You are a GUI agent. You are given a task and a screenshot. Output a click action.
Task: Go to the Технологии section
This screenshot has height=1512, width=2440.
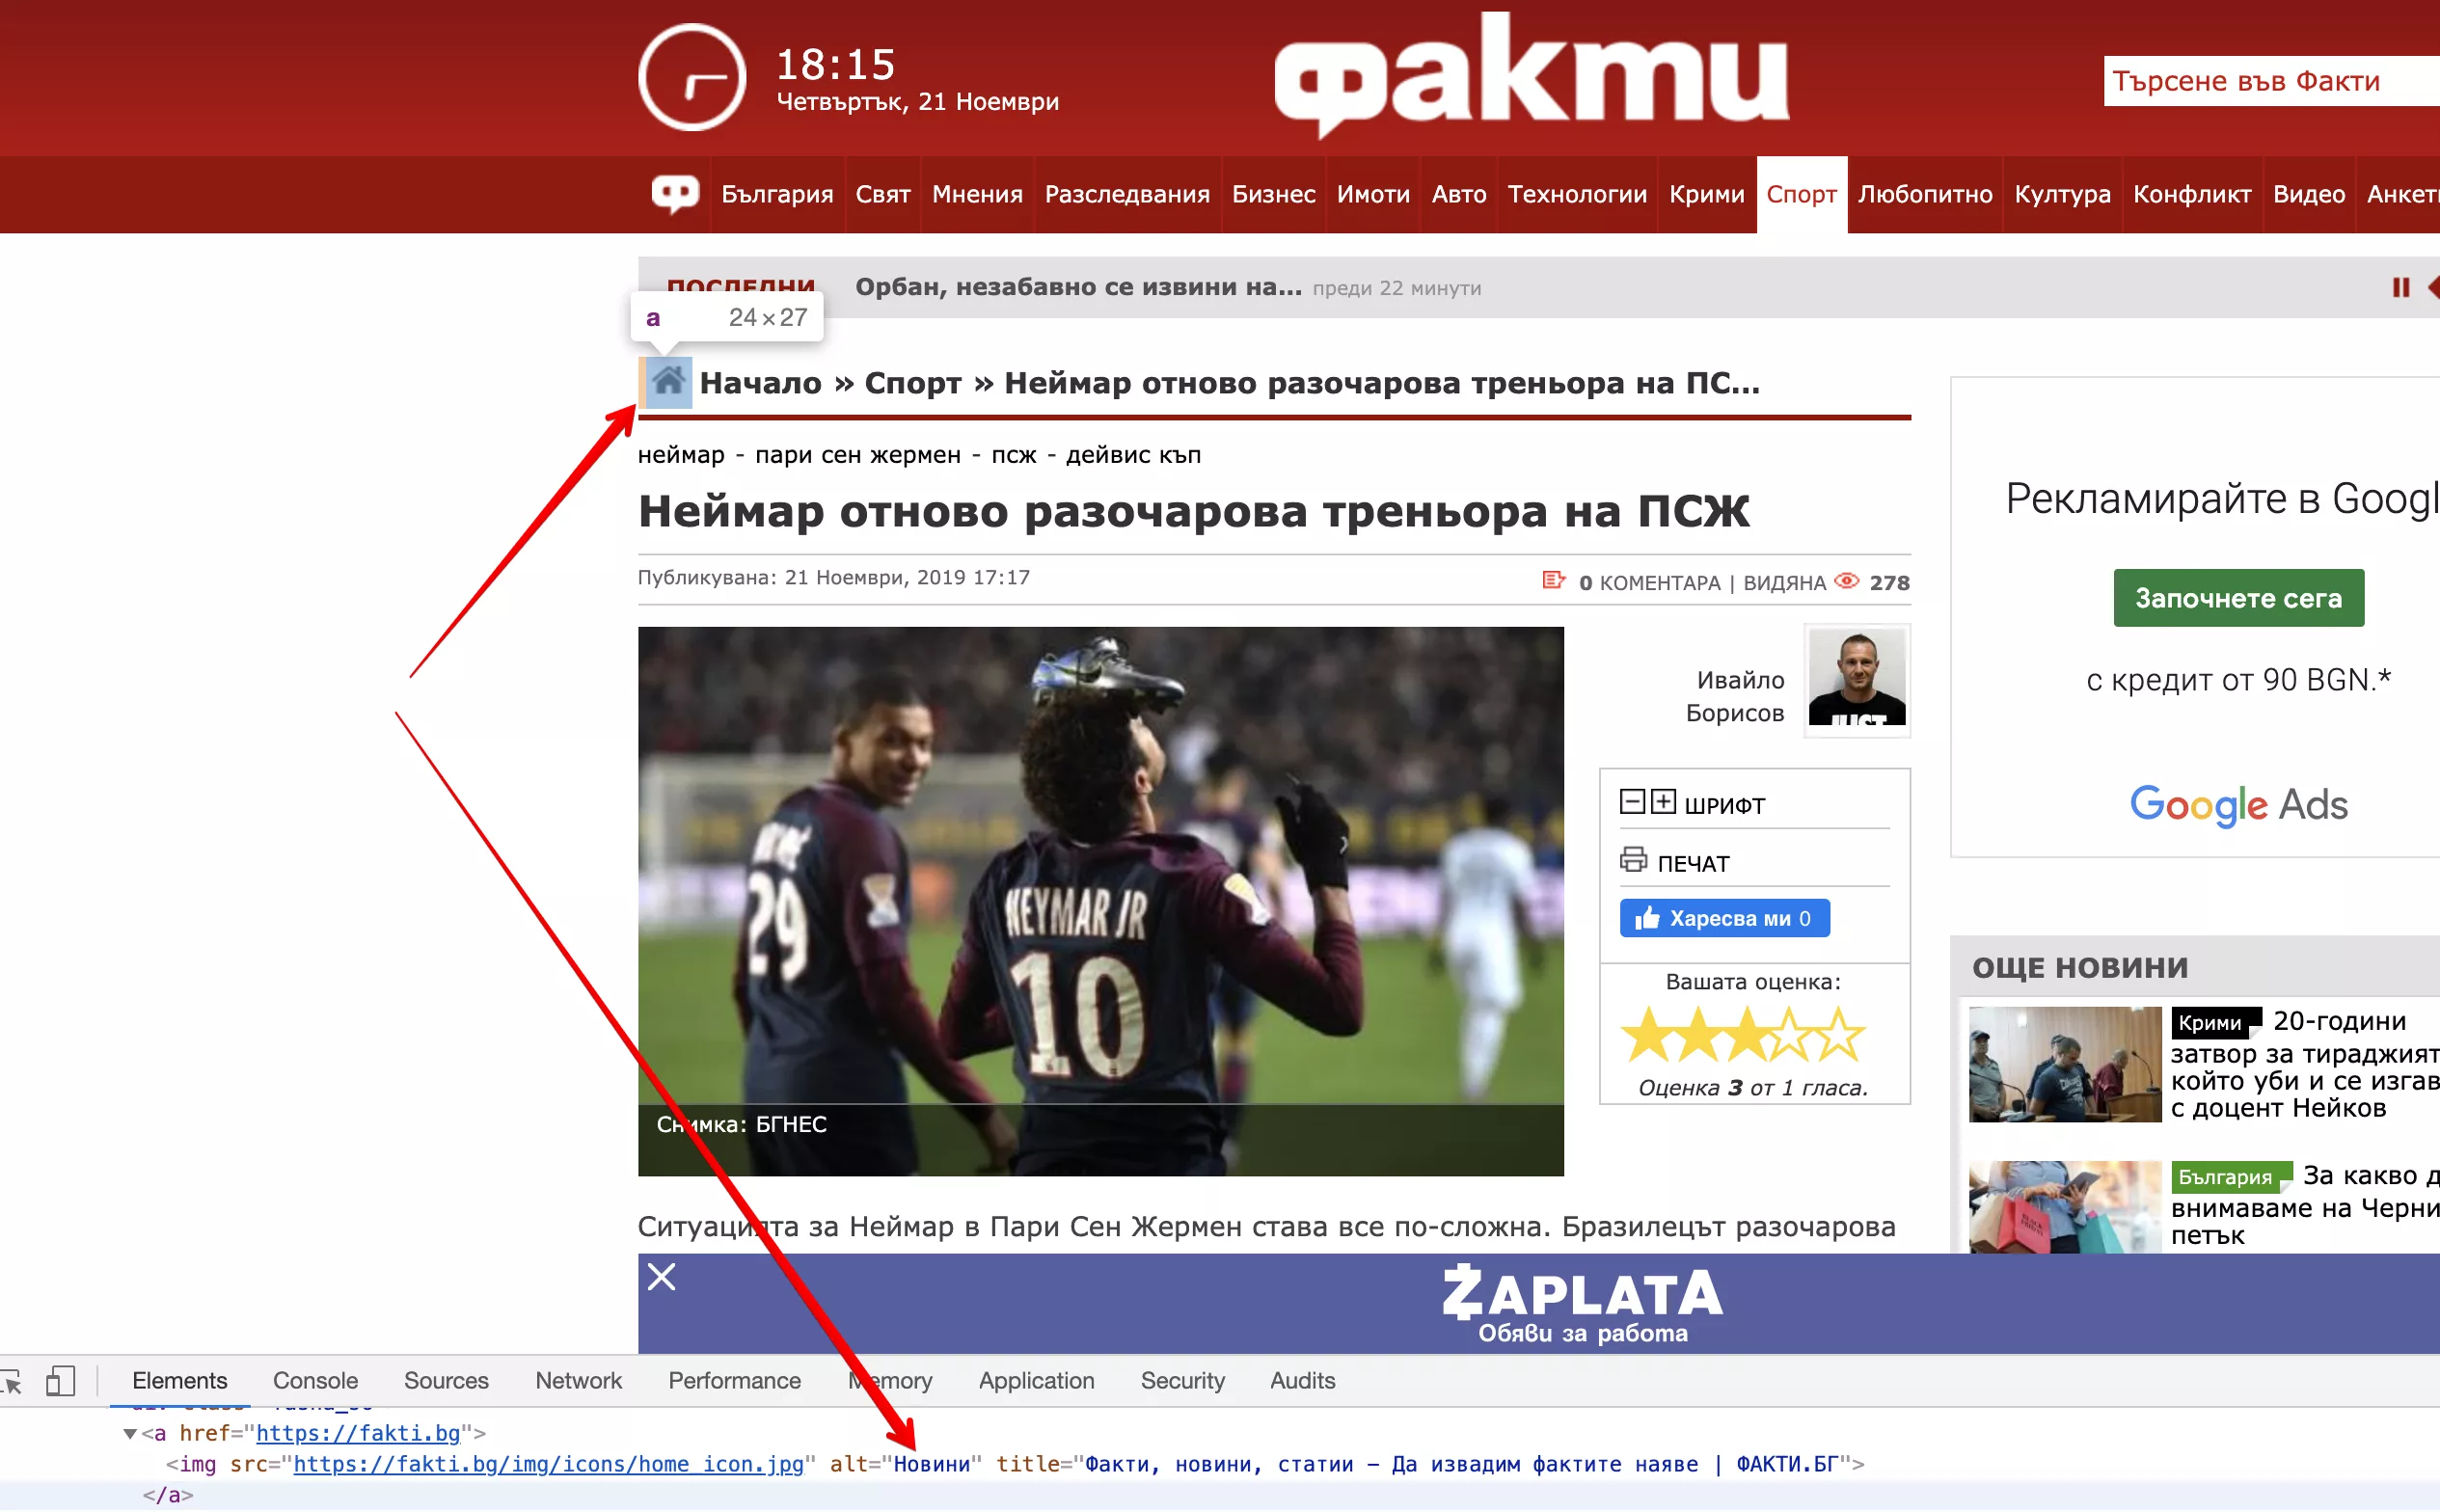1577,194
